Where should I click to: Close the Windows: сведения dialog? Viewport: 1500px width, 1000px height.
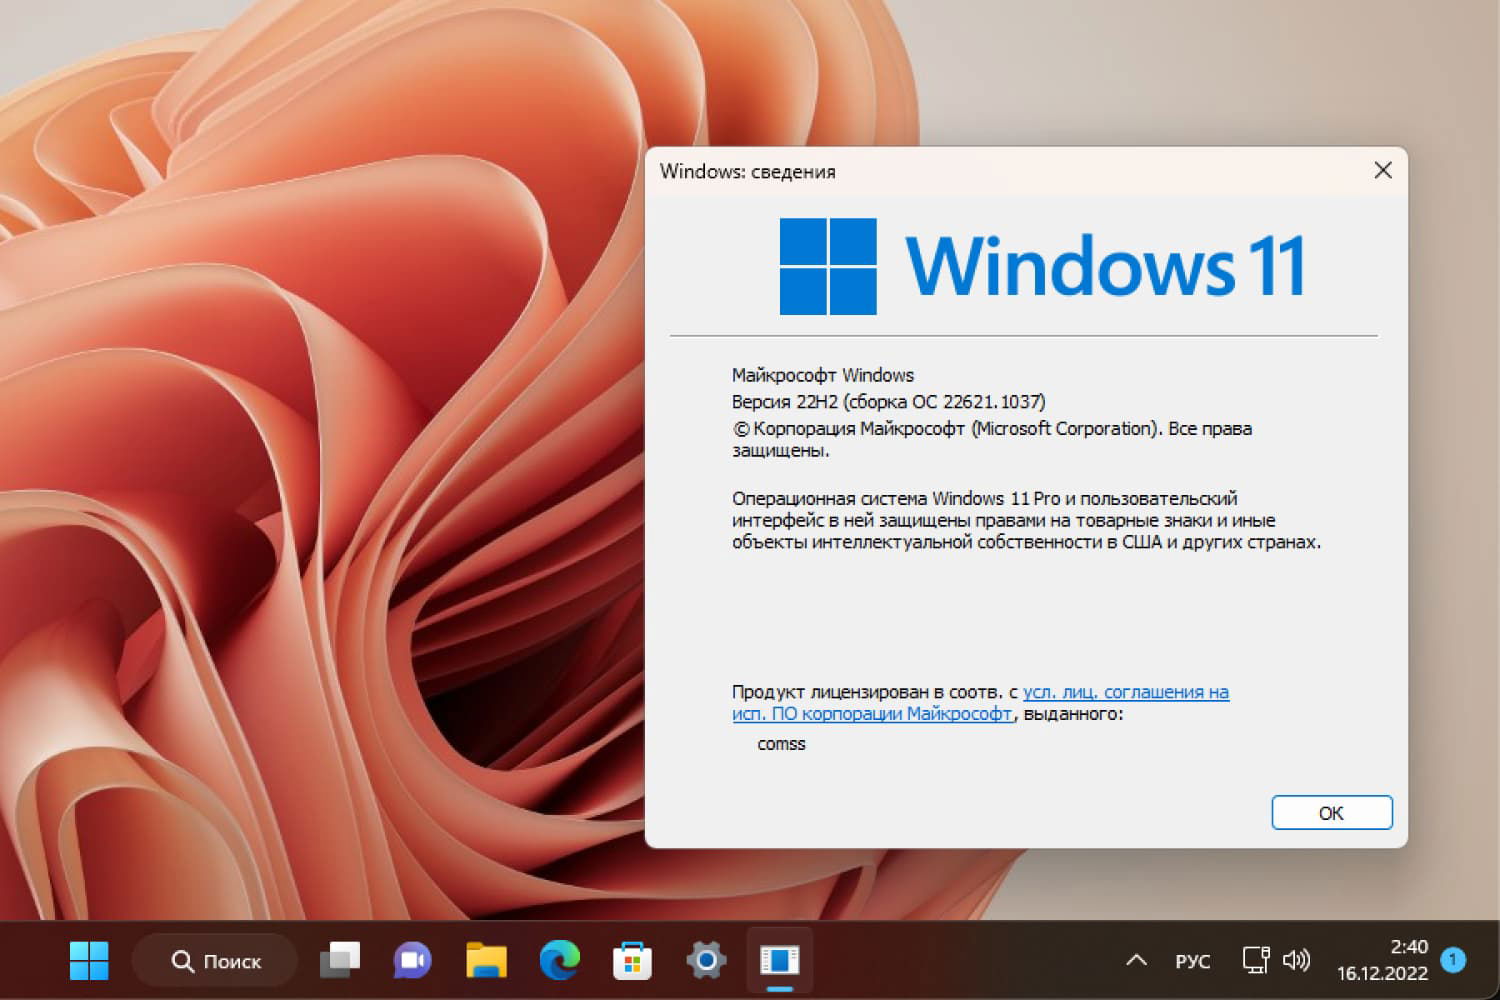(x=1383, y=171)
